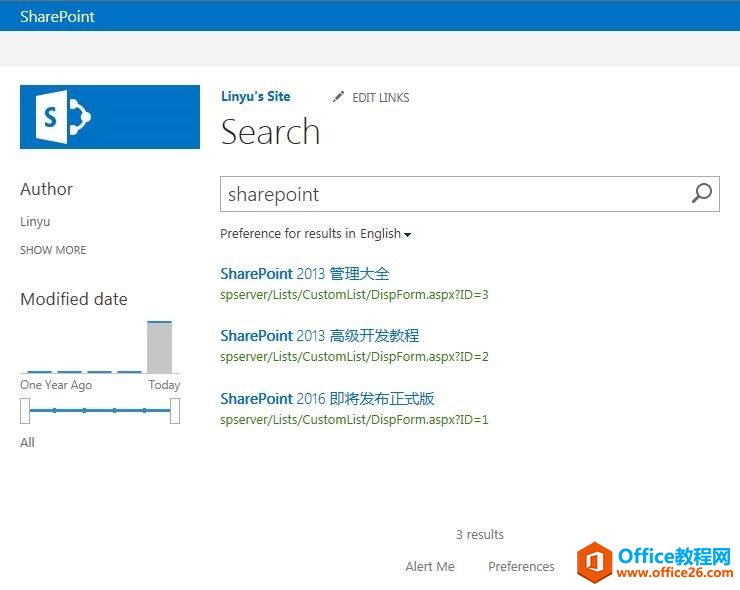
Task: Filter results by author Linyu
Action: 35,221
